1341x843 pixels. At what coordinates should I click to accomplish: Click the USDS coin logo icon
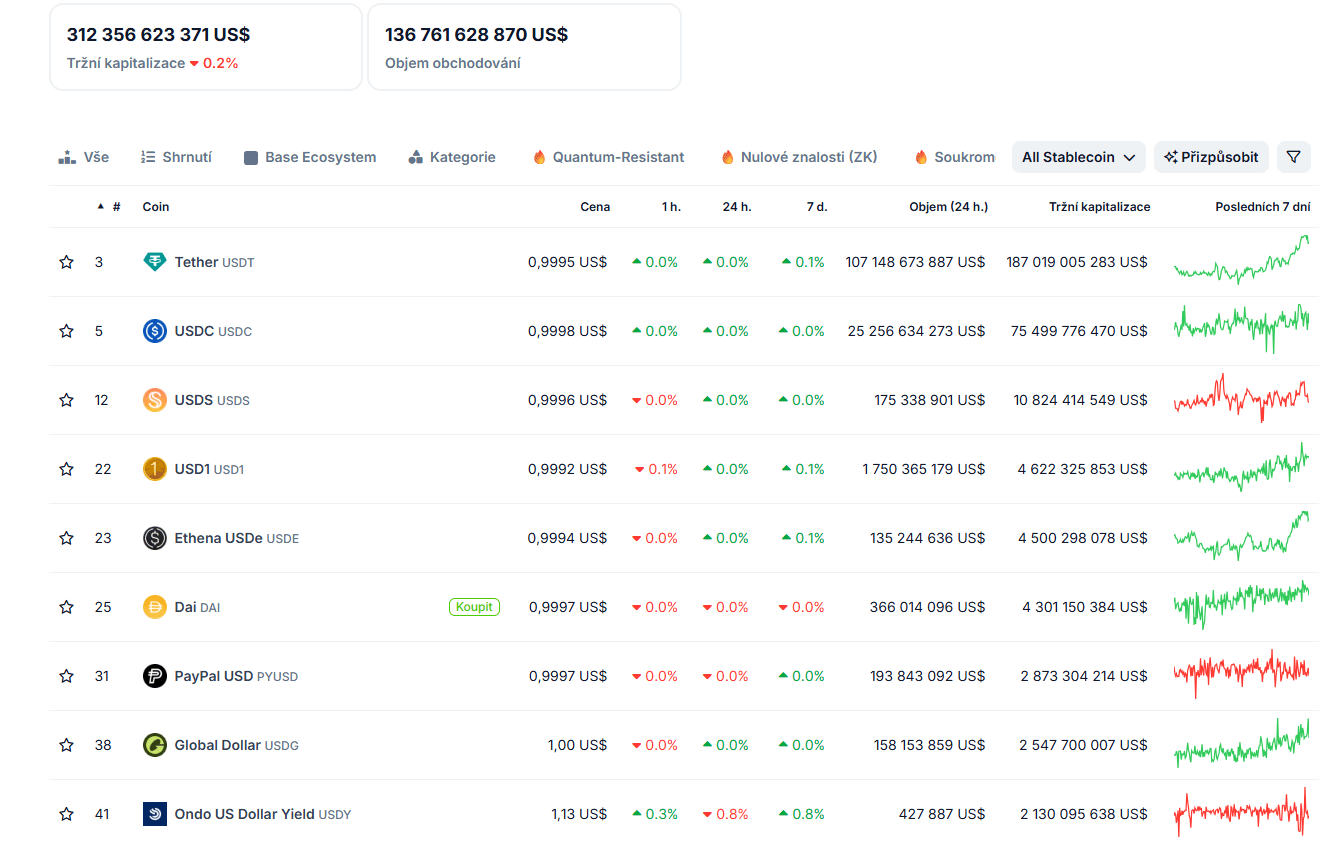click(x=154, y=400)
